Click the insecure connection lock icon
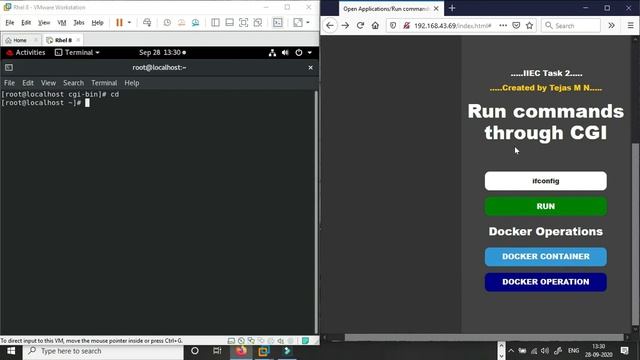 click(x=406, y=25)
